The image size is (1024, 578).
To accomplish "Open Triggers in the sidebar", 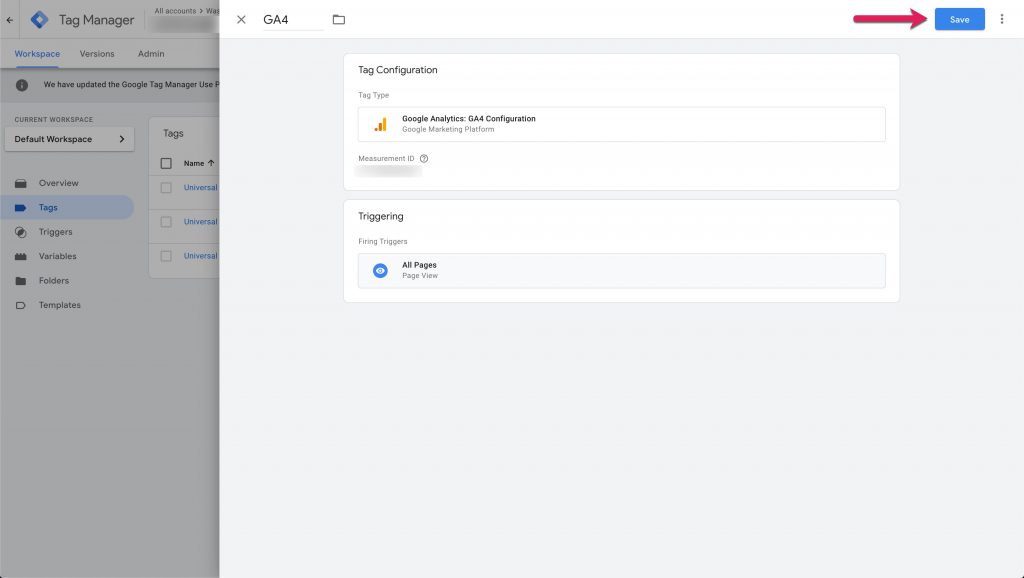I will (x=55, y=232).
